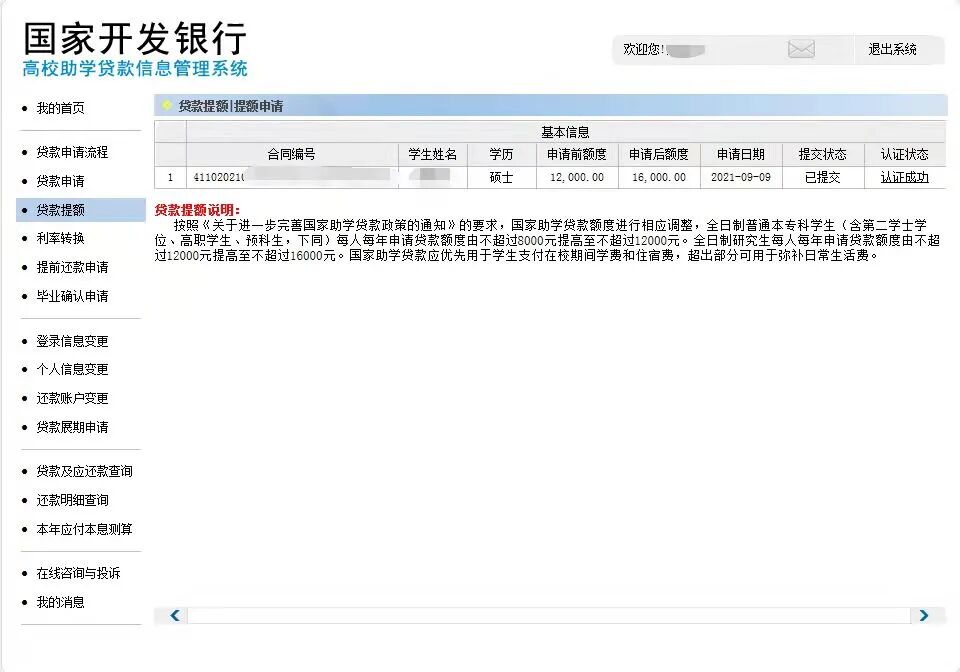This screenshot has height=672, width=960.
Task: Click the 12,000.00 amount cell
Action: [577, 177]
